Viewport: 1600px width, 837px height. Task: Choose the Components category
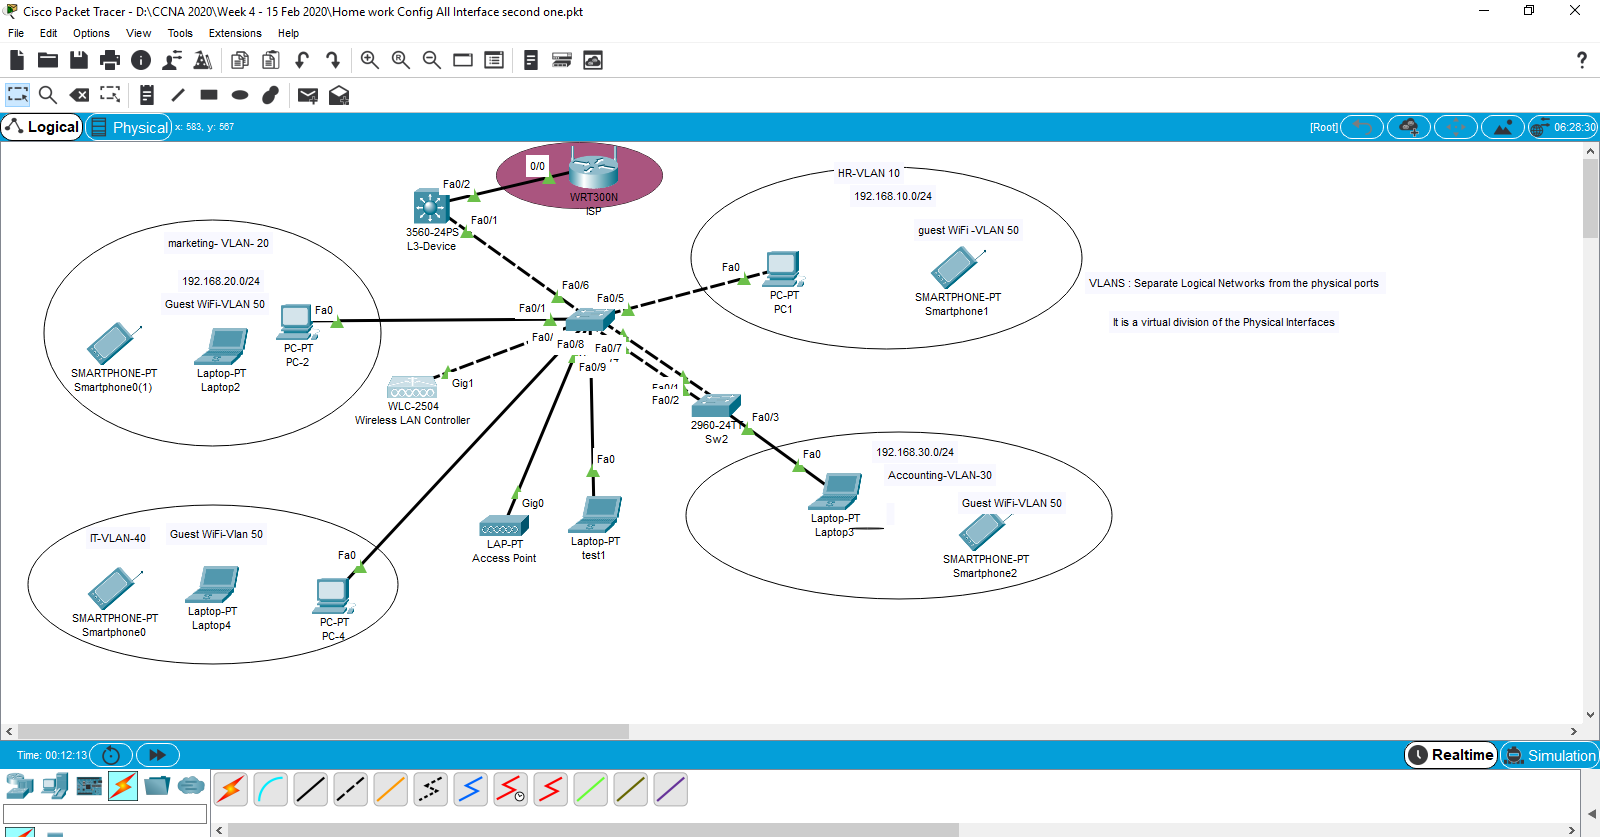point(89,786)
